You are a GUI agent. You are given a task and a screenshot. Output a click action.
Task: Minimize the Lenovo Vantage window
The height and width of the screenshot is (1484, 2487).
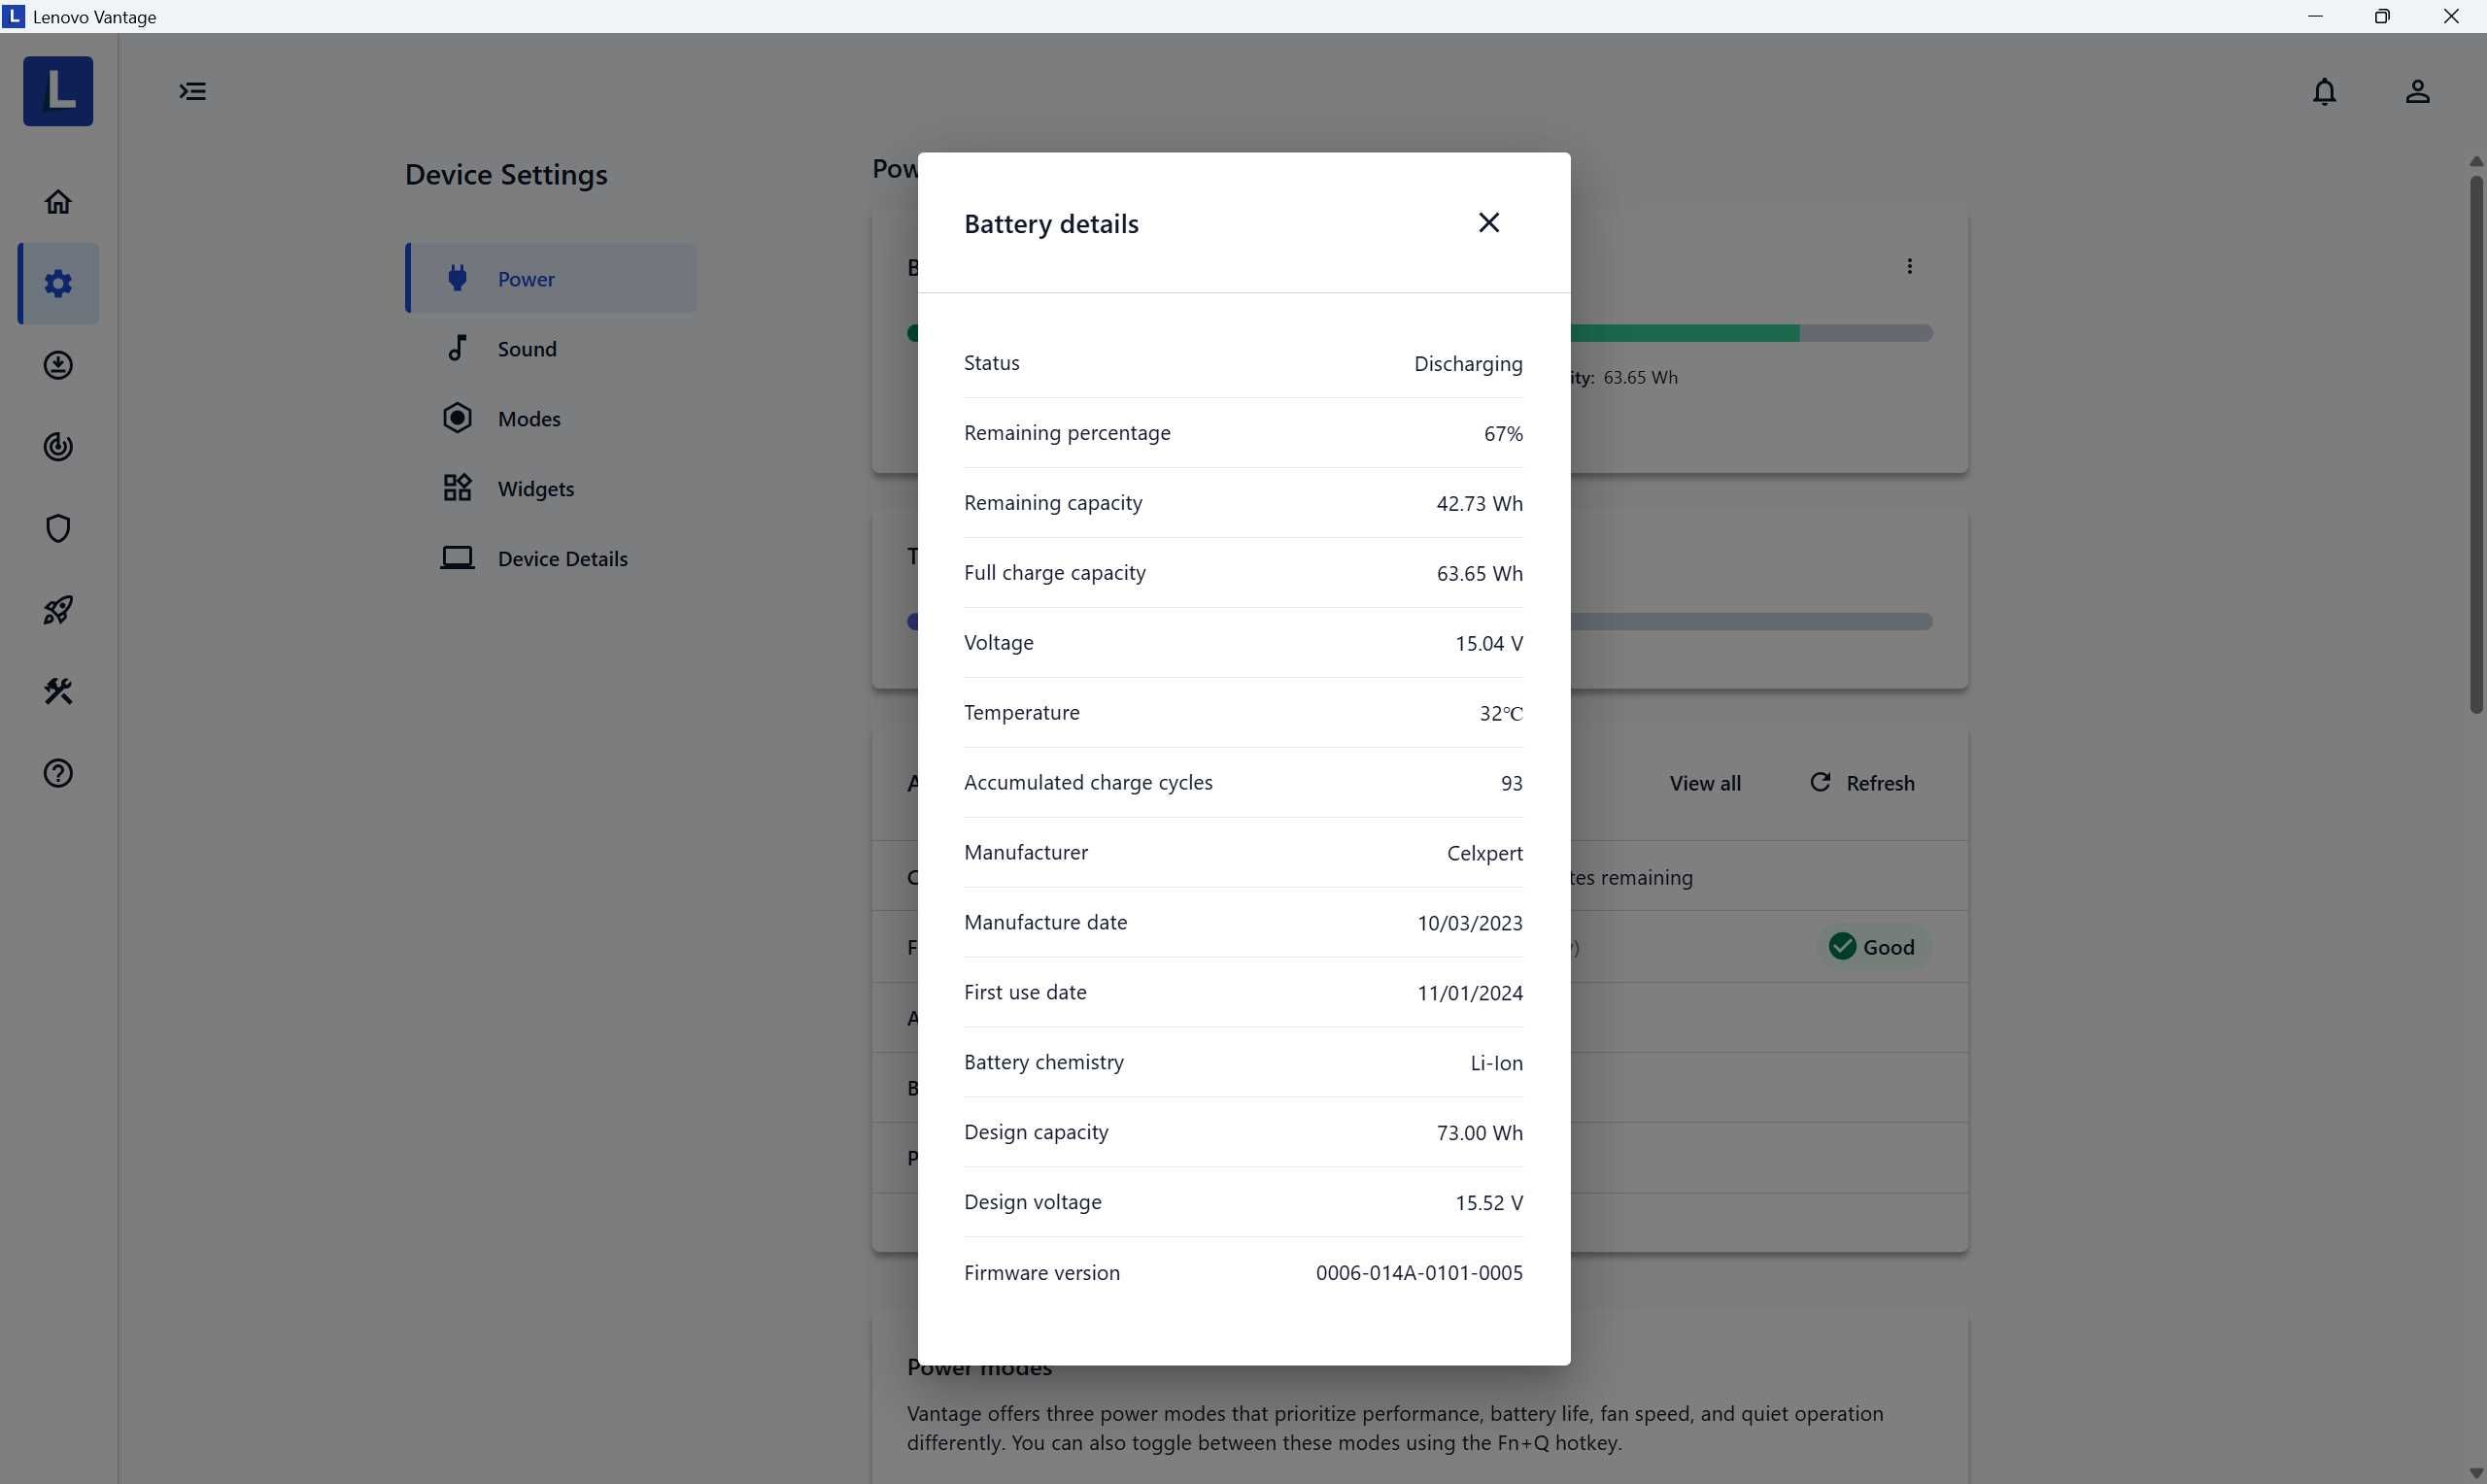pos(2314,16)
